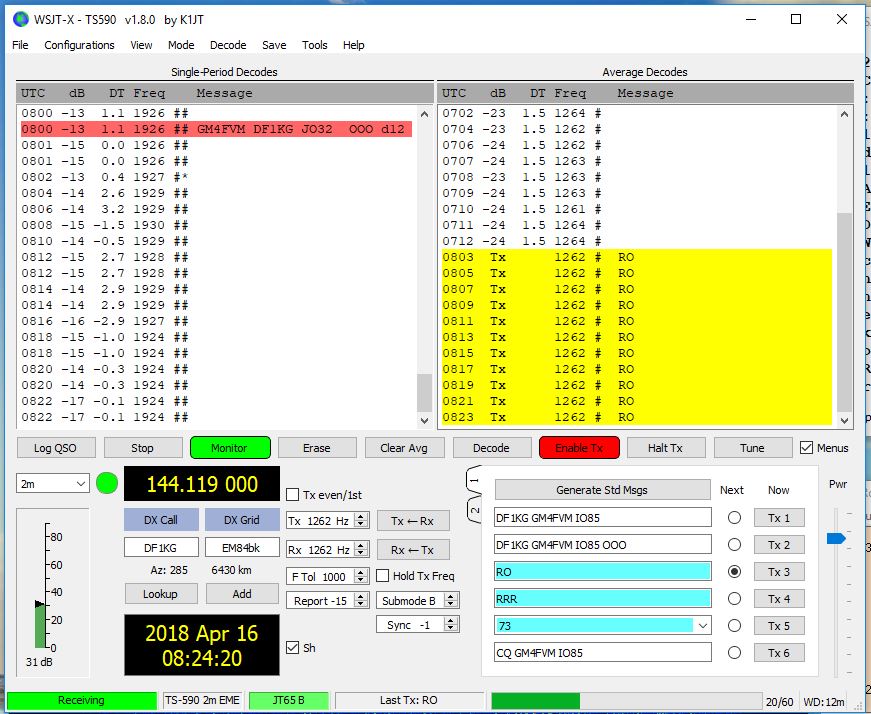This screenshot has height=714, width=871.
Task: Click the DX Grid button
Action: click(x=242, y=520)
